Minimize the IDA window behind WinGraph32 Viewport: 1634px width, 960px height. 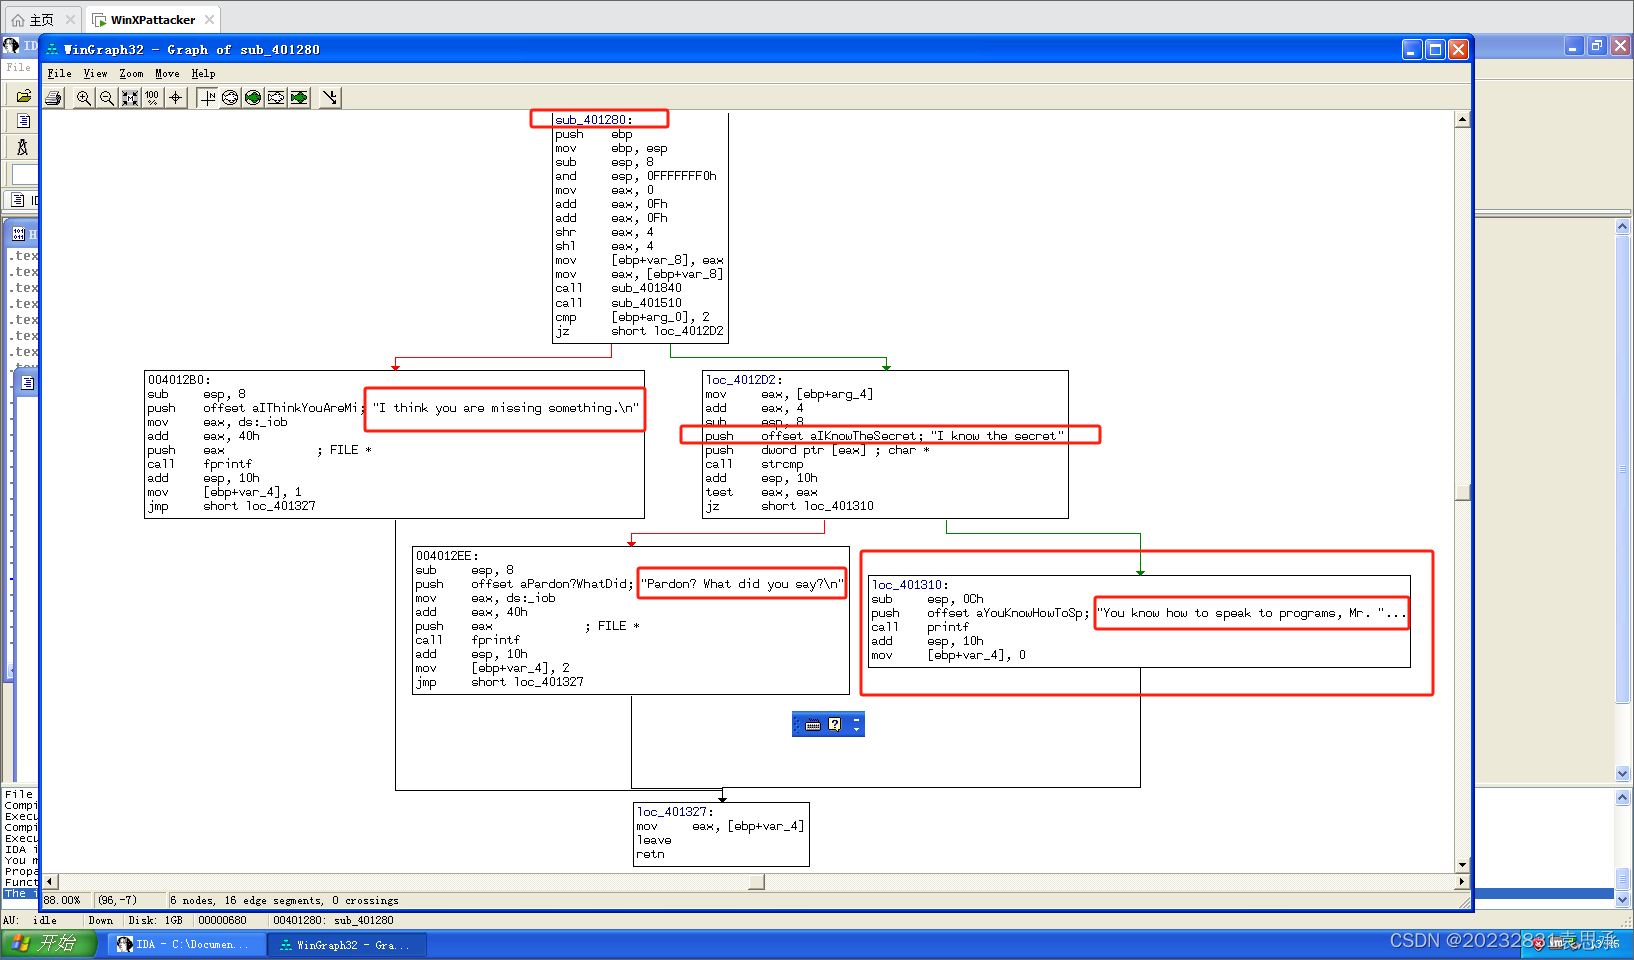tap(1574, 46)
